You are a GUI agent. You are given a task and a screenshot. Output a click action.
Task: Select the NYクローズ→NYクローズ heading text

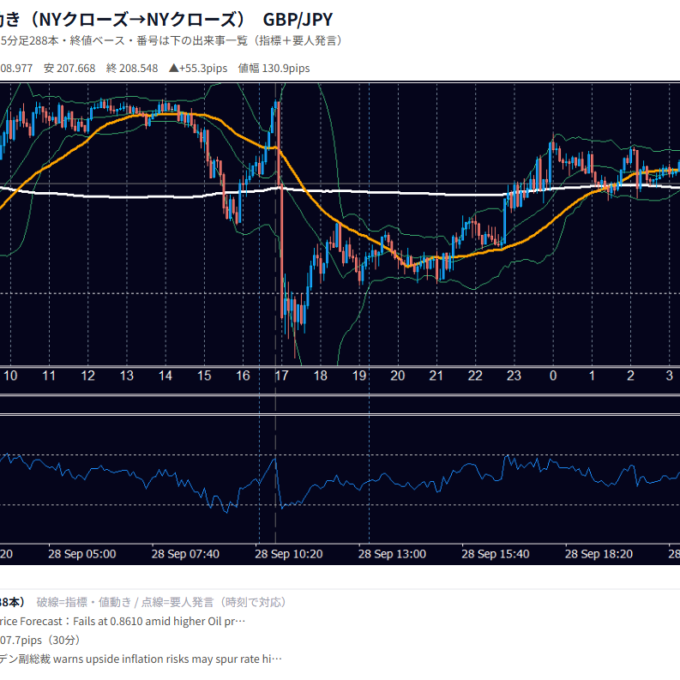138,20
